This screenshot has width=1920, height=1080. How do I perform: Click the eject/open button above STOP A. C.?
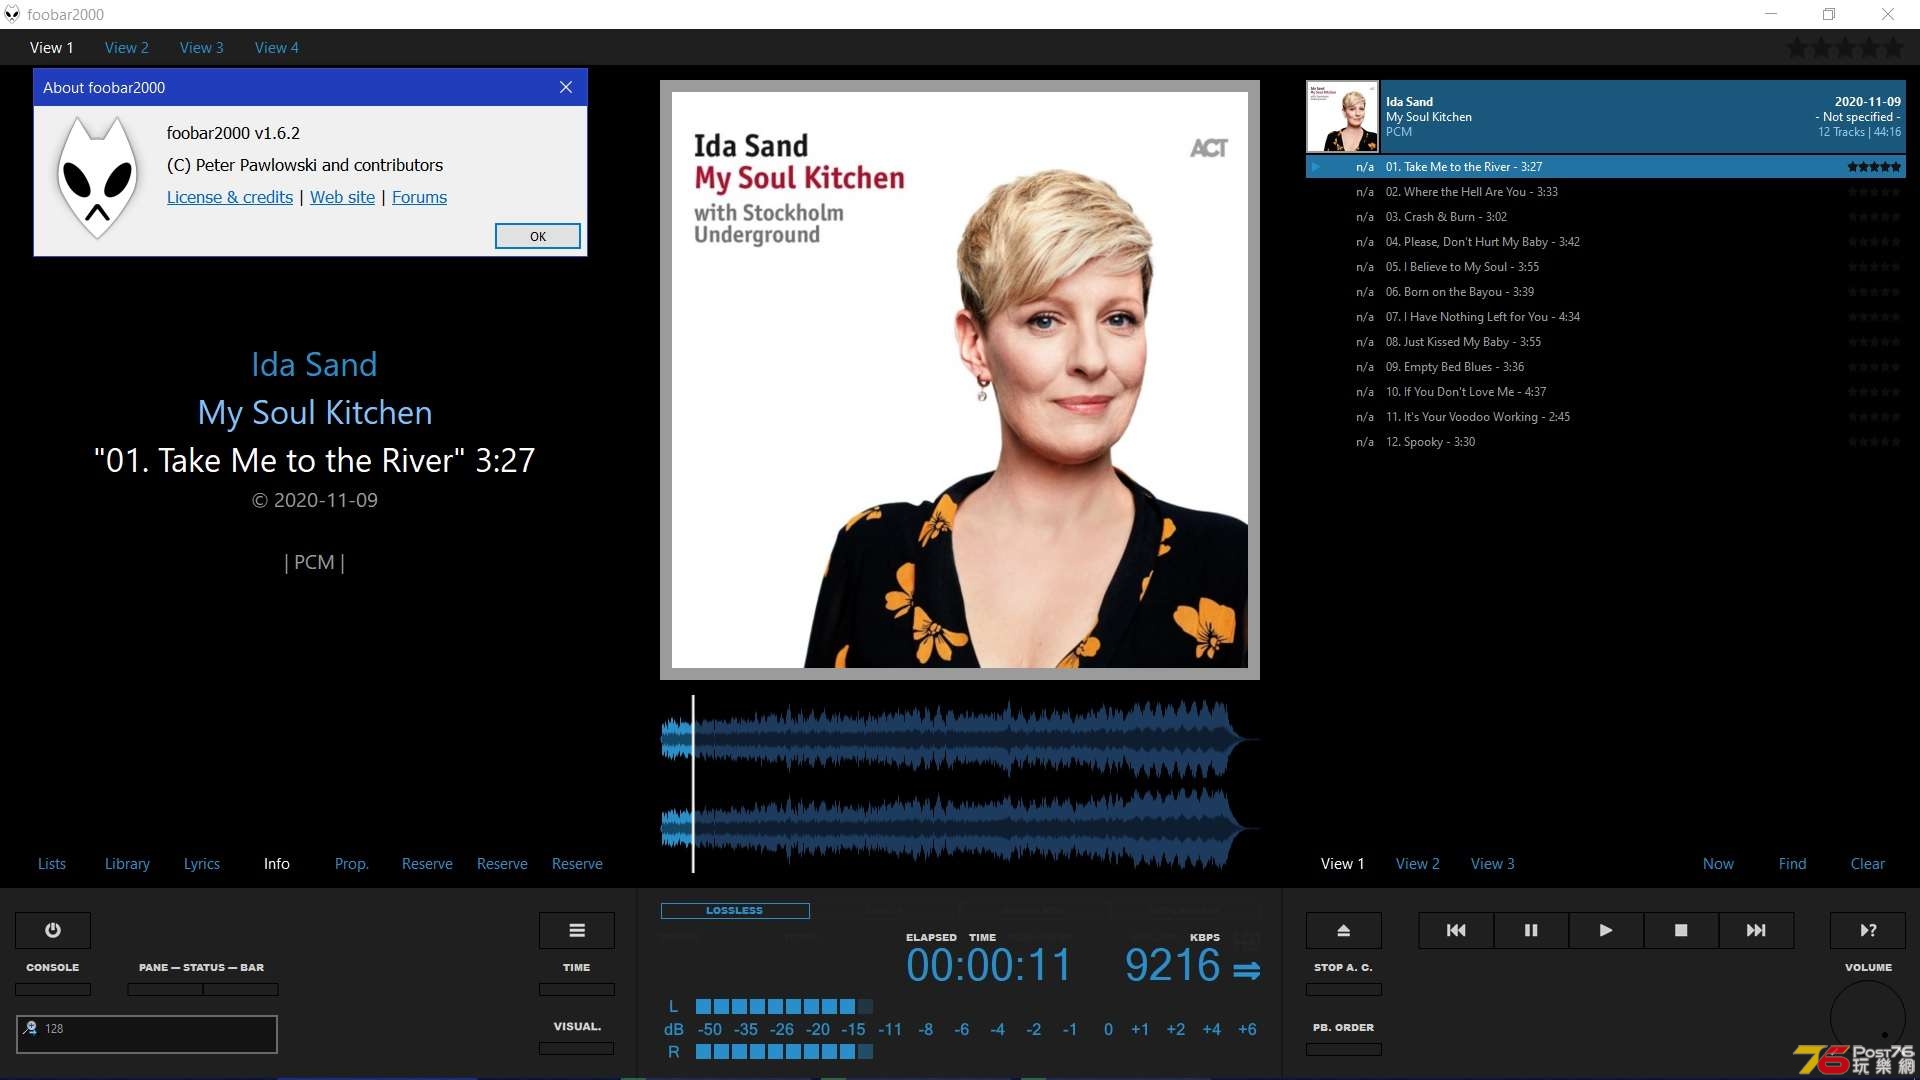tap(1344, 930)
